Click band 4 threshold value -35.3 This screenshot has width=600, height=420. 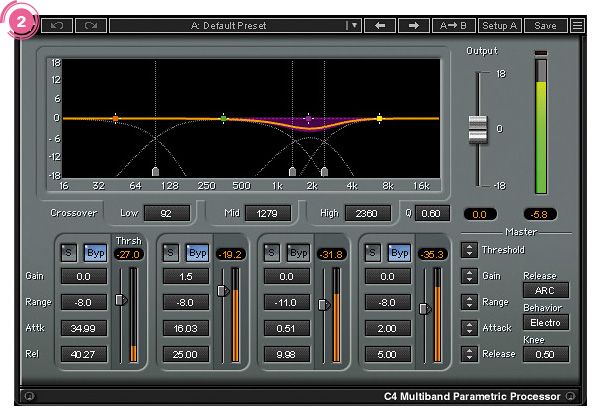433,254
